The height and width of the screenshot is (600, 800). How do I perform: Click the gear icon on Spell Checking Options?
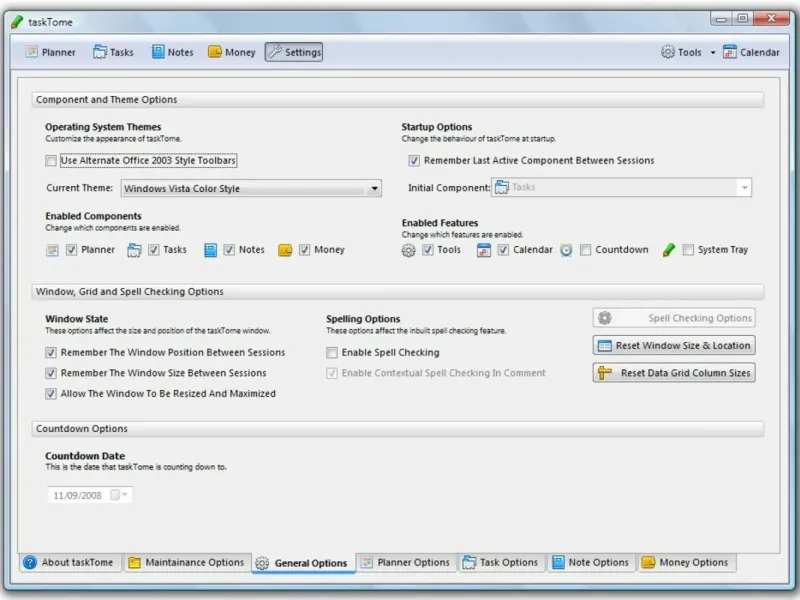pyautogui.click(x=605, y=318)
